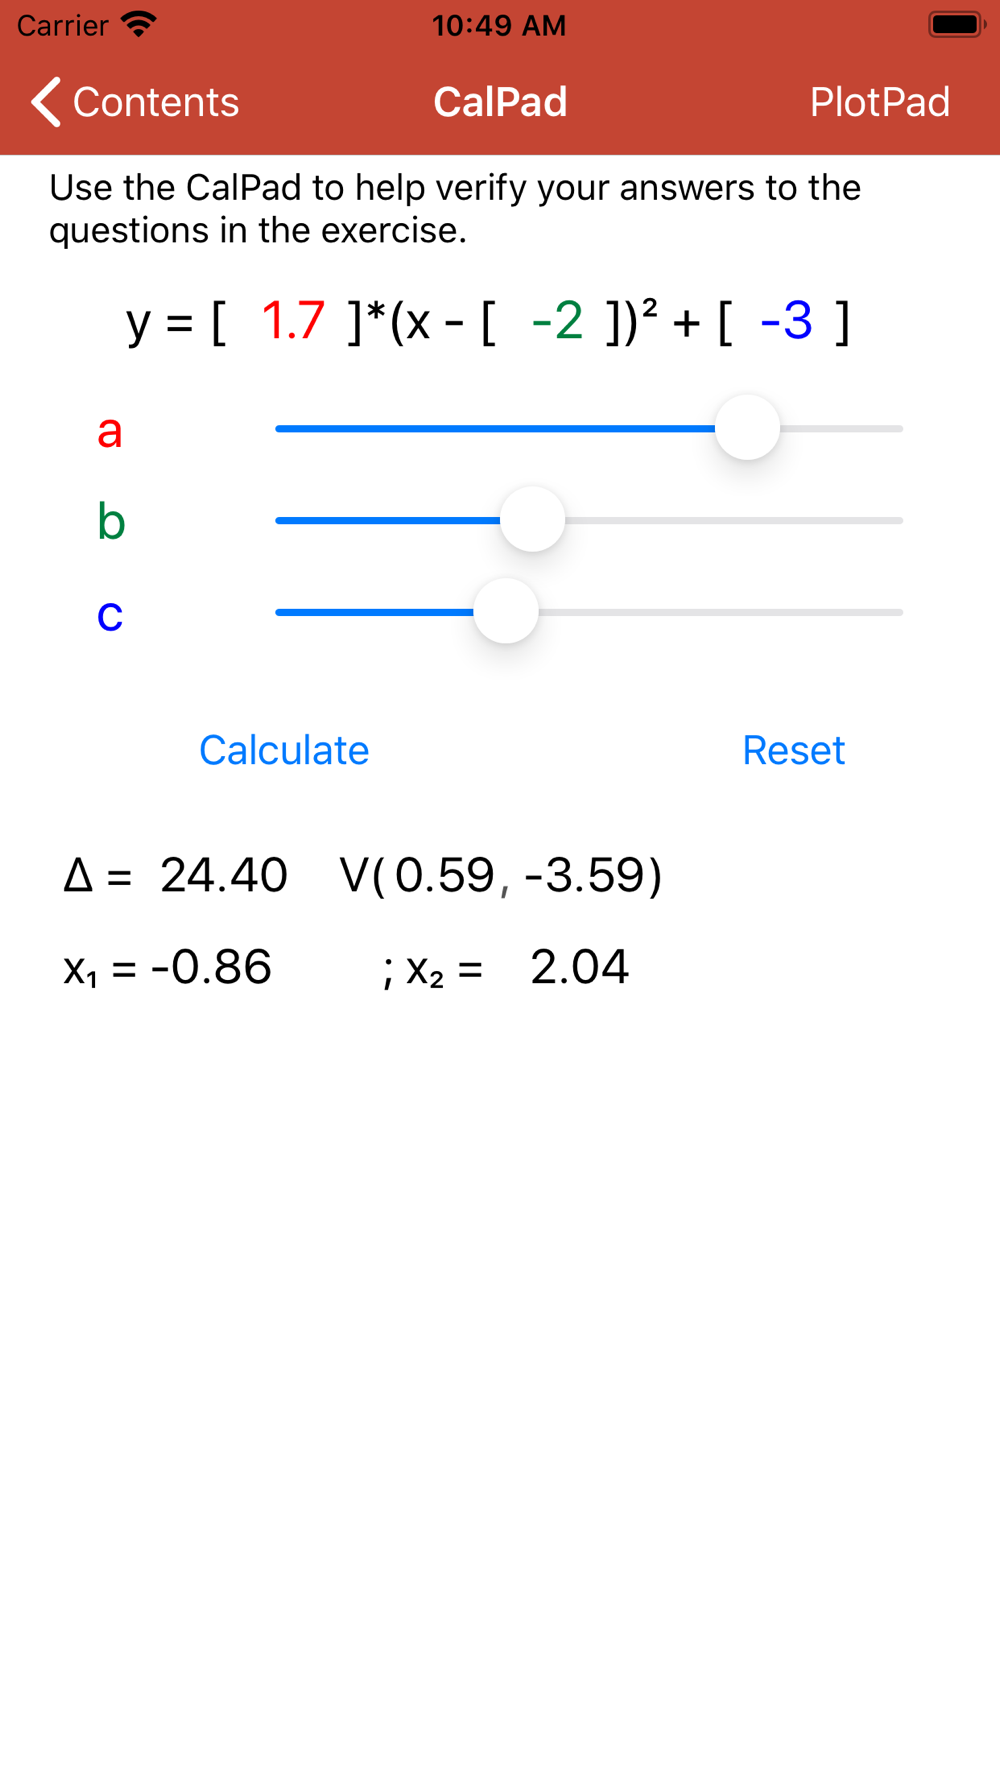1000x1778 pixels.
Task: Tap the back chevron icon
Action: pyautogui.click(x=46, y=102)
